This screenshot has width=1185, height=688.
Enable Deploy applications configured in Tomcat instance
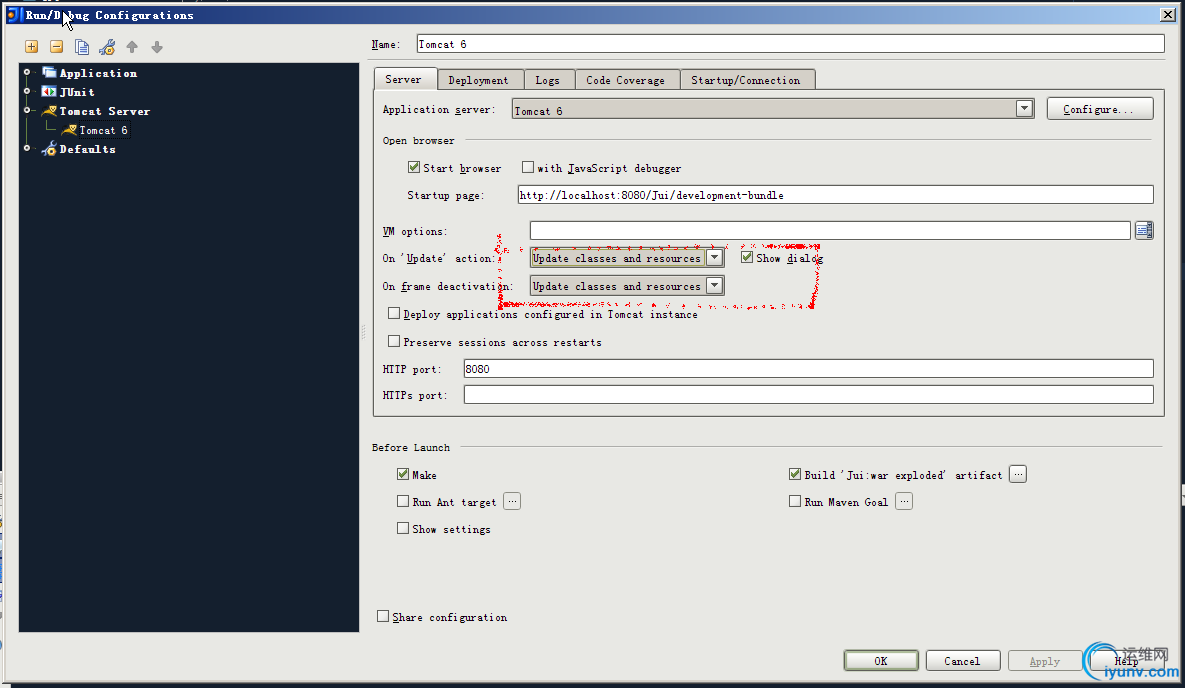click(x=394, y=313)
